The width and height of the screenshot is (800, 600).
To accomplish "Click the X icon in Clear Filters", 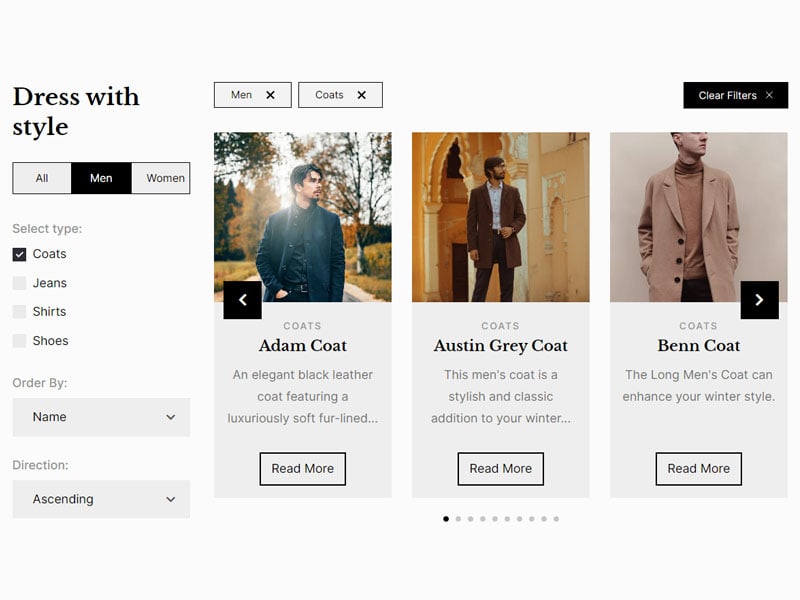I will 769,95.
